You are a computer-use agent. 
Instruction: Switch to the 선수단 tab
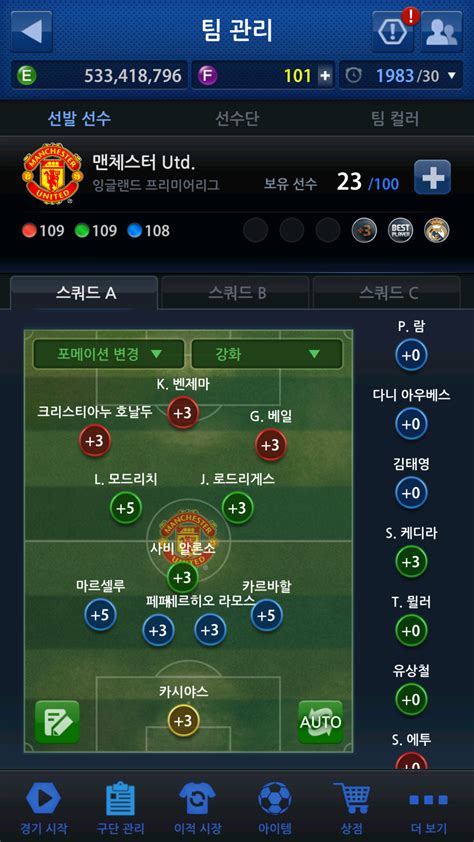tap(237, 118)
